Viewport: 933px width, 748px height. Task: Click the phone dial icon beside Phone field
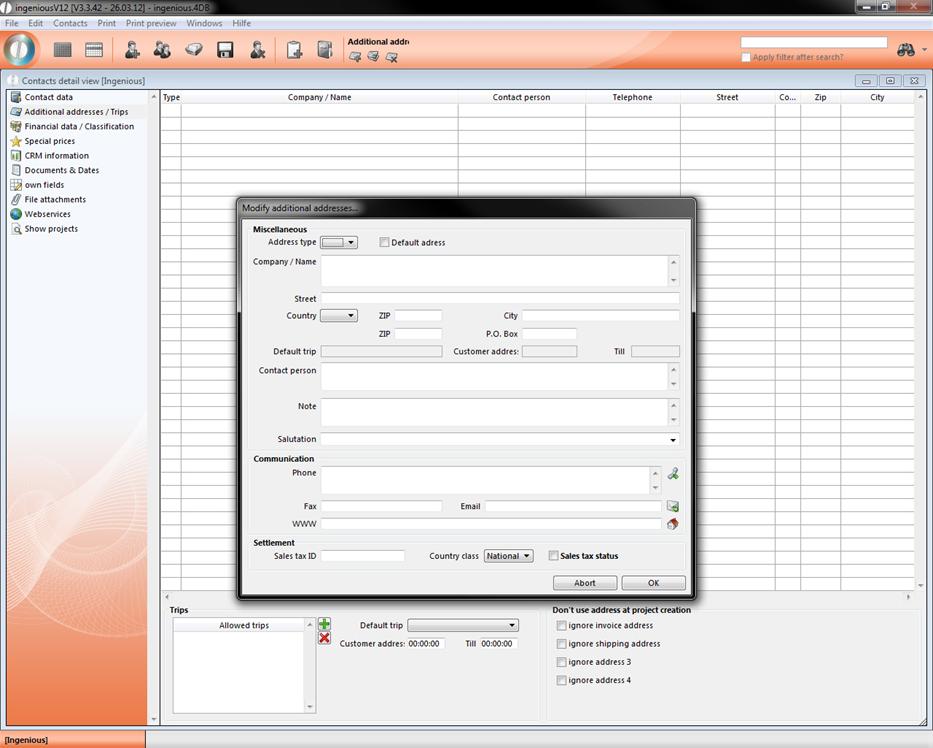(x=673, y=474)
